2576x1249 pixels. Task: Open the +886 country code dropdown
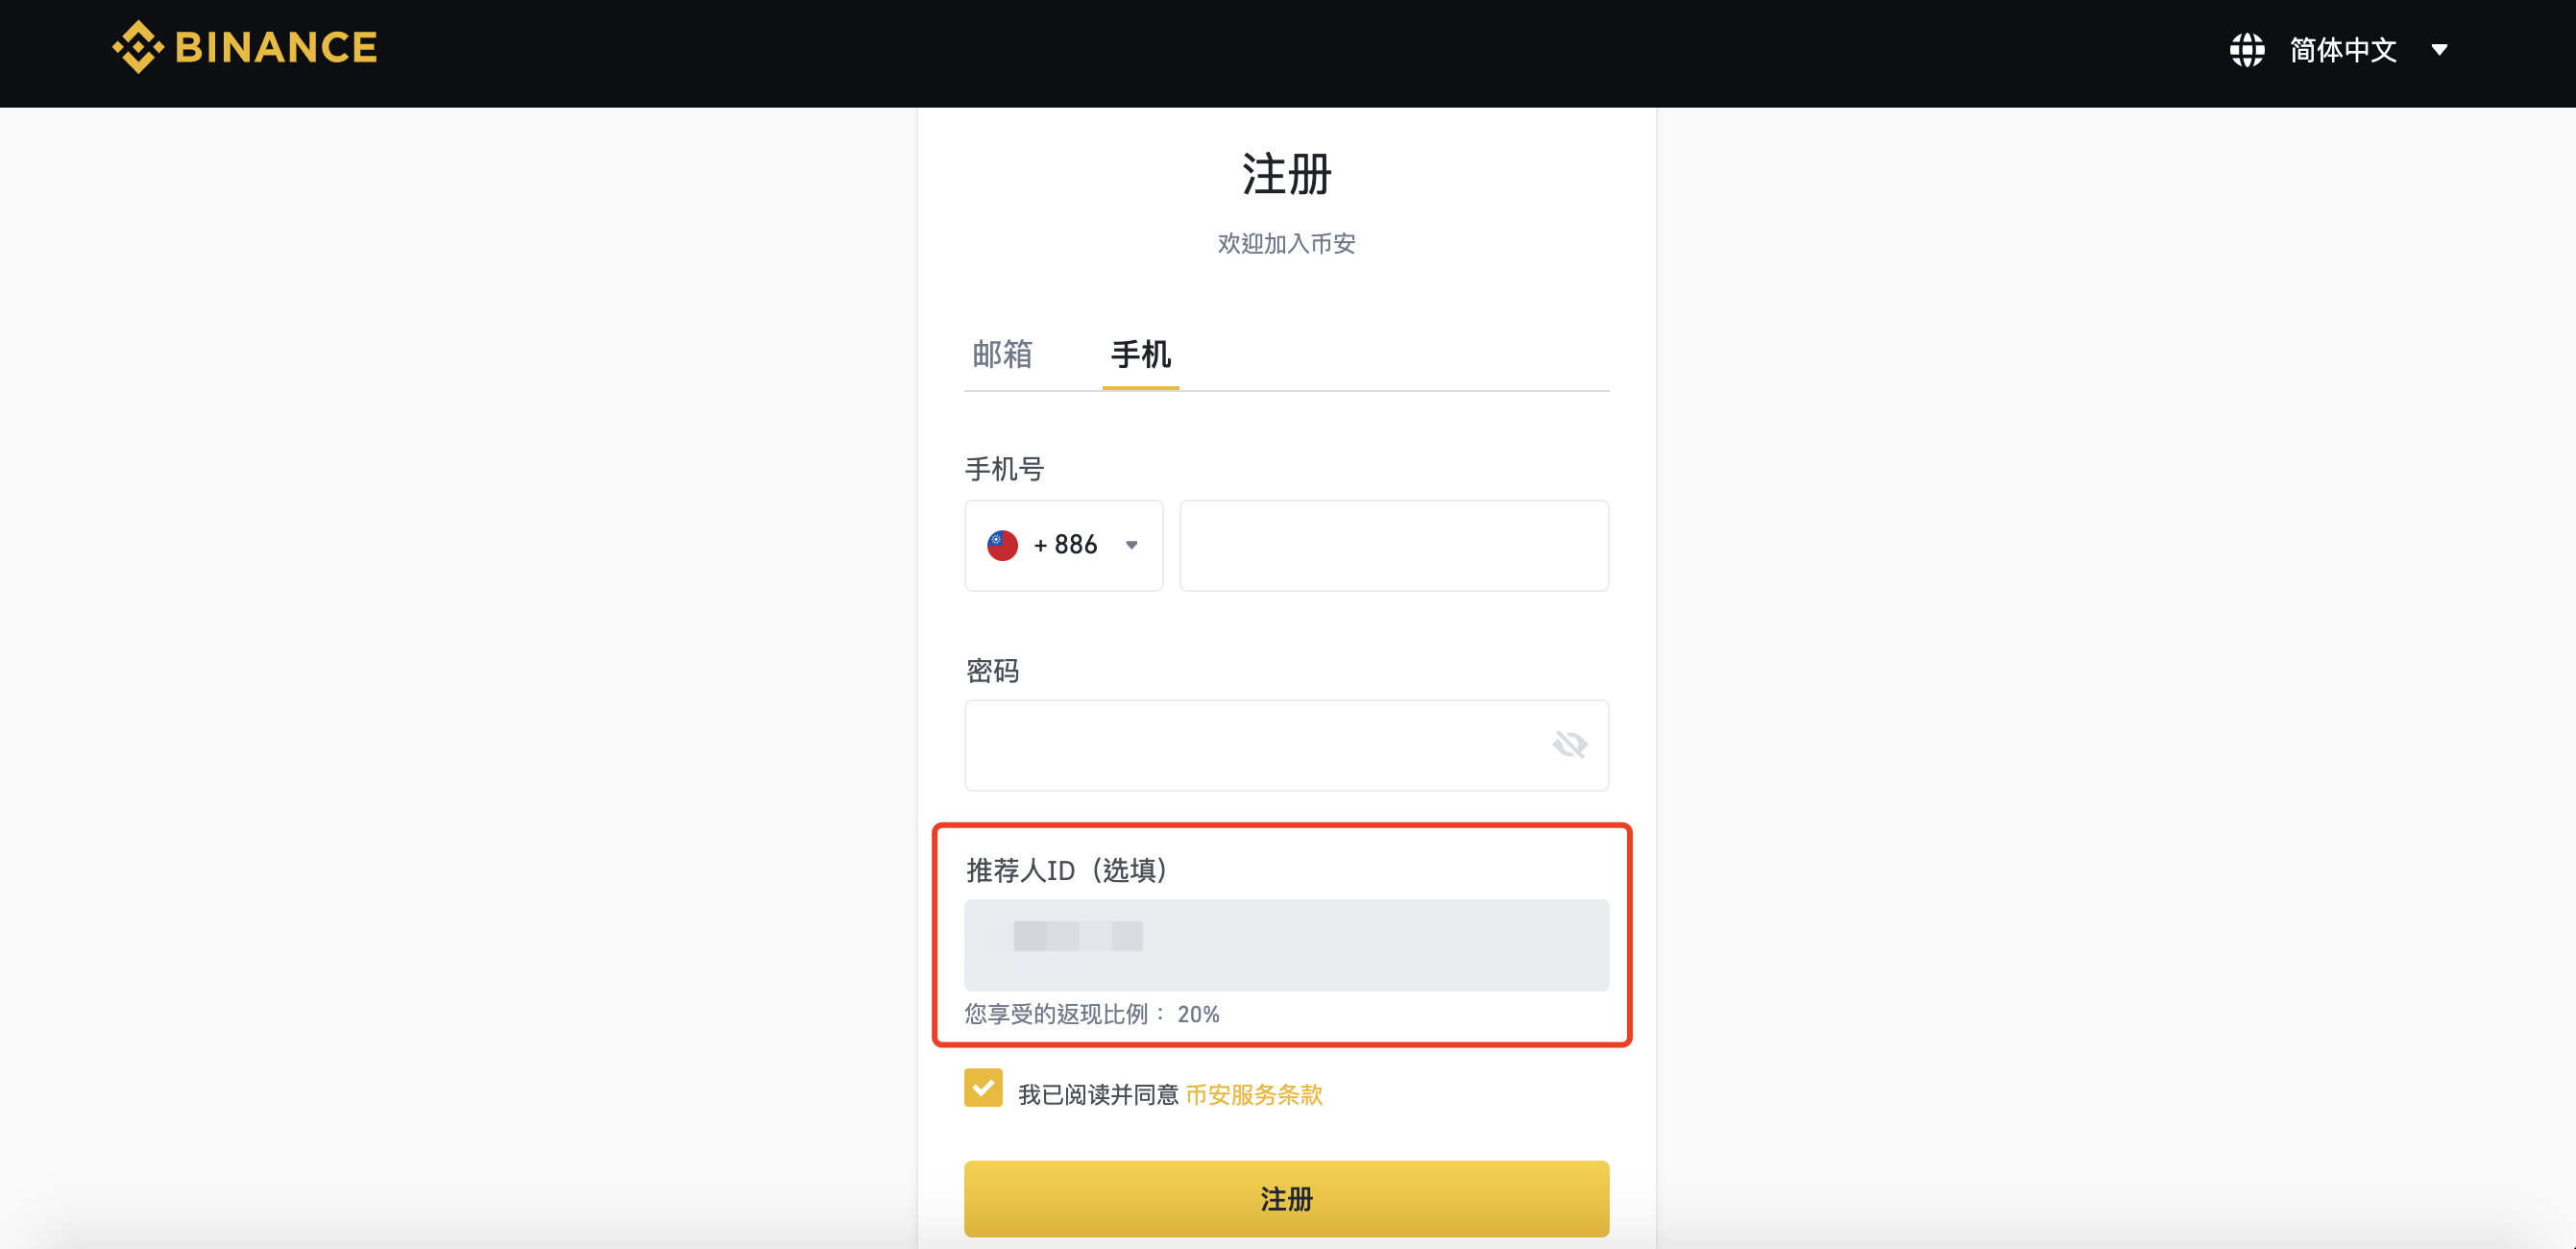pyautogui.click(x=1064, y=545)
